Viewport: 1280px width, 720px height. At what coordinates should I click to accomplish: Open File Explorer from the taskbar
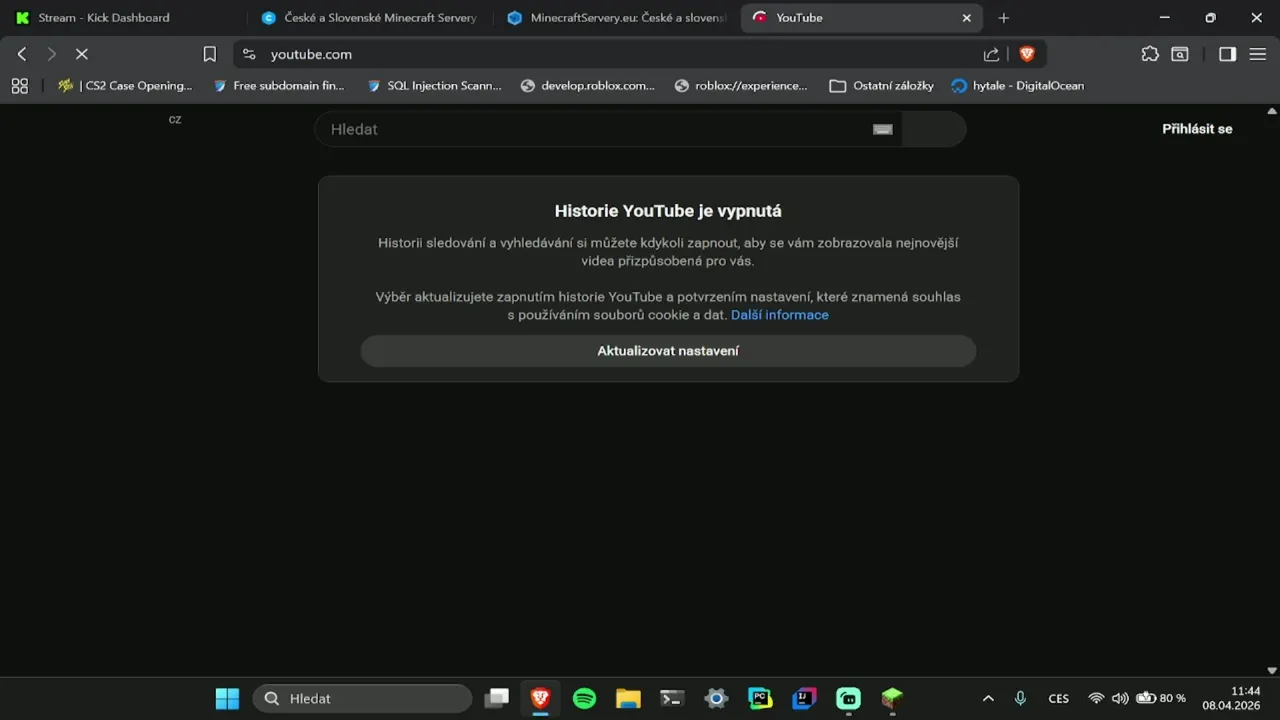[628, 698]
